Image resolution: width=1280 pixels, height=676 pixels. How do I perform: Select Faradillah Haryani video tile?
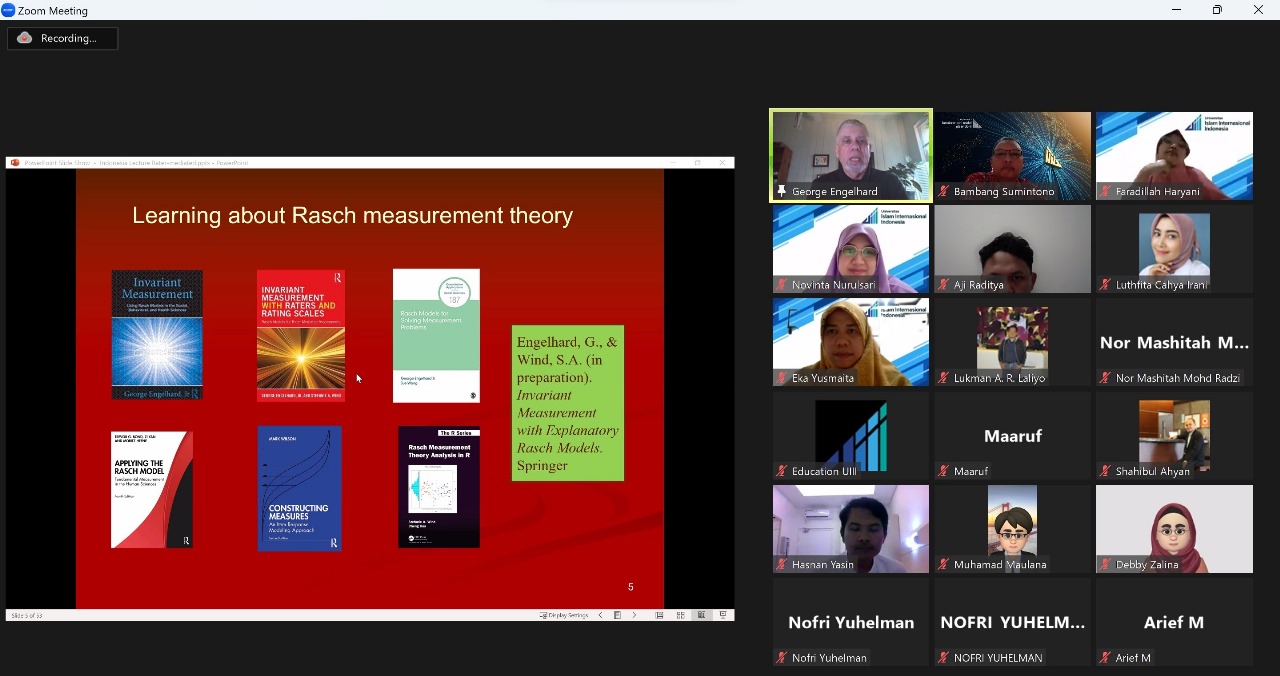[1174, 155]
